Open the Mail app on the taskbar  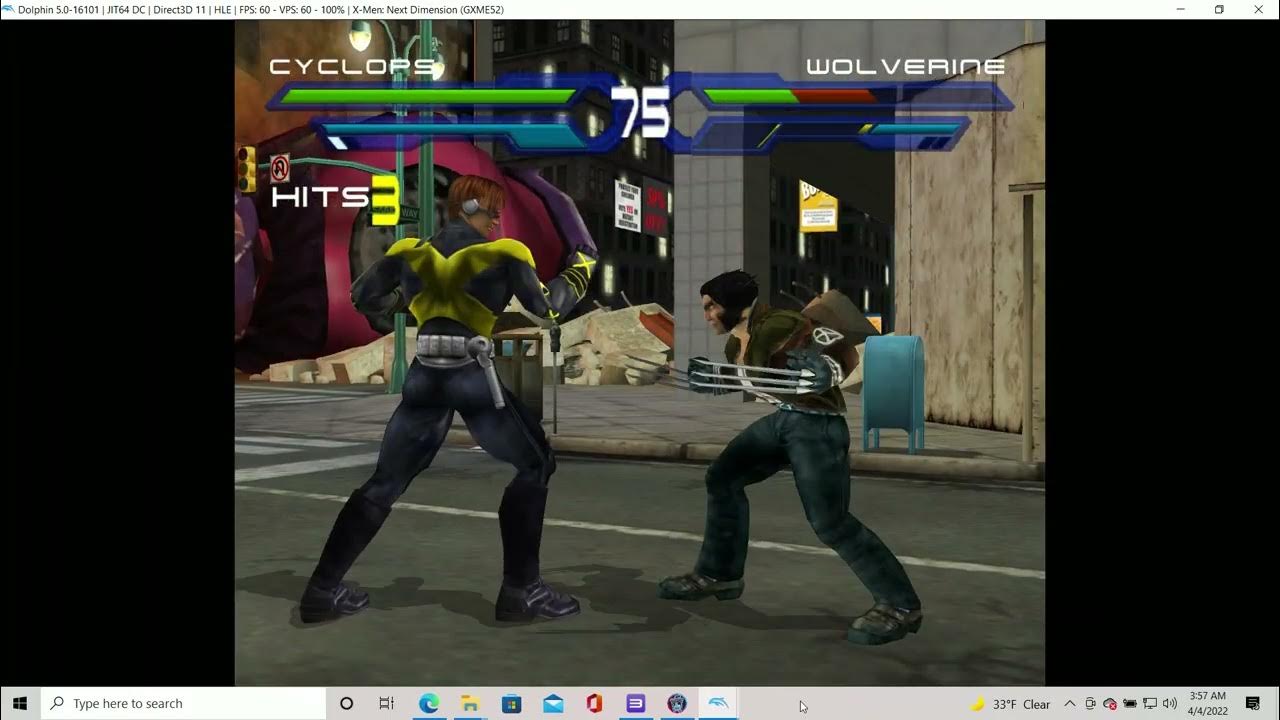[x=553, y=704]
